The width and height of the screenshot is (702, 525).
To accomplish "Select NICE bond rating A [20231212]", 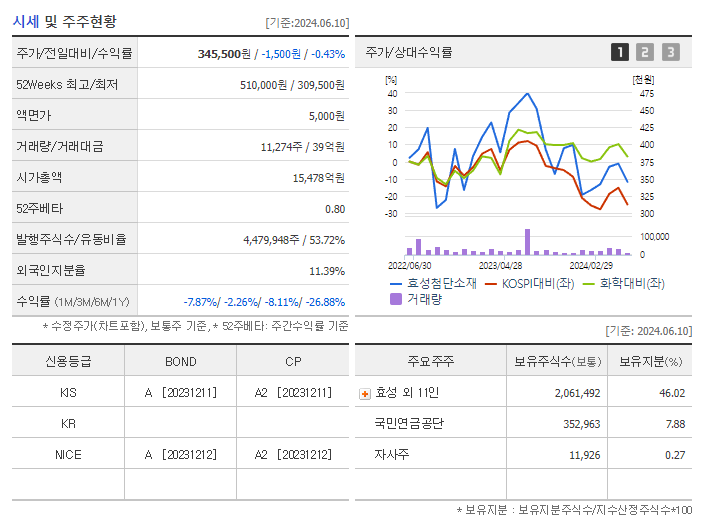I will 180,455.
